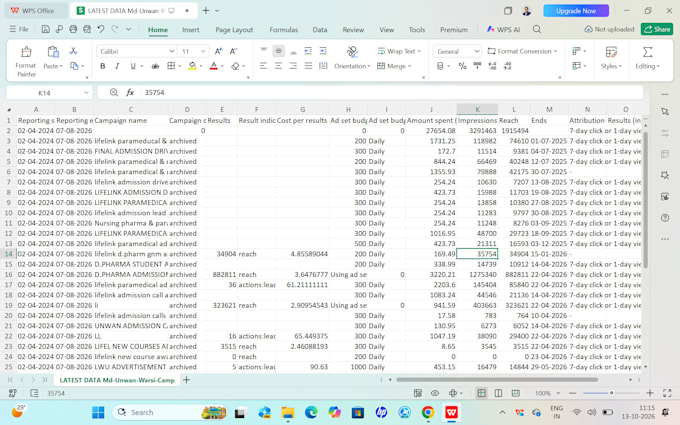Image resolution: width=680 pixels, height=425 pixels.
Task: Click the Cut scissors icon
Action: point(73,51)
